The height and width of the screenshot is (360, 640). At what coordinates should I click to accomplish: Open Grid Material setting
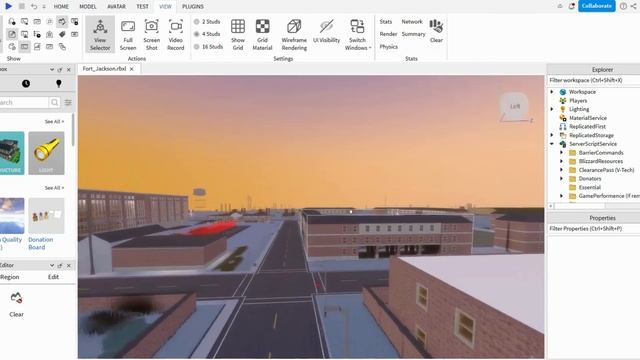[262, 35]
